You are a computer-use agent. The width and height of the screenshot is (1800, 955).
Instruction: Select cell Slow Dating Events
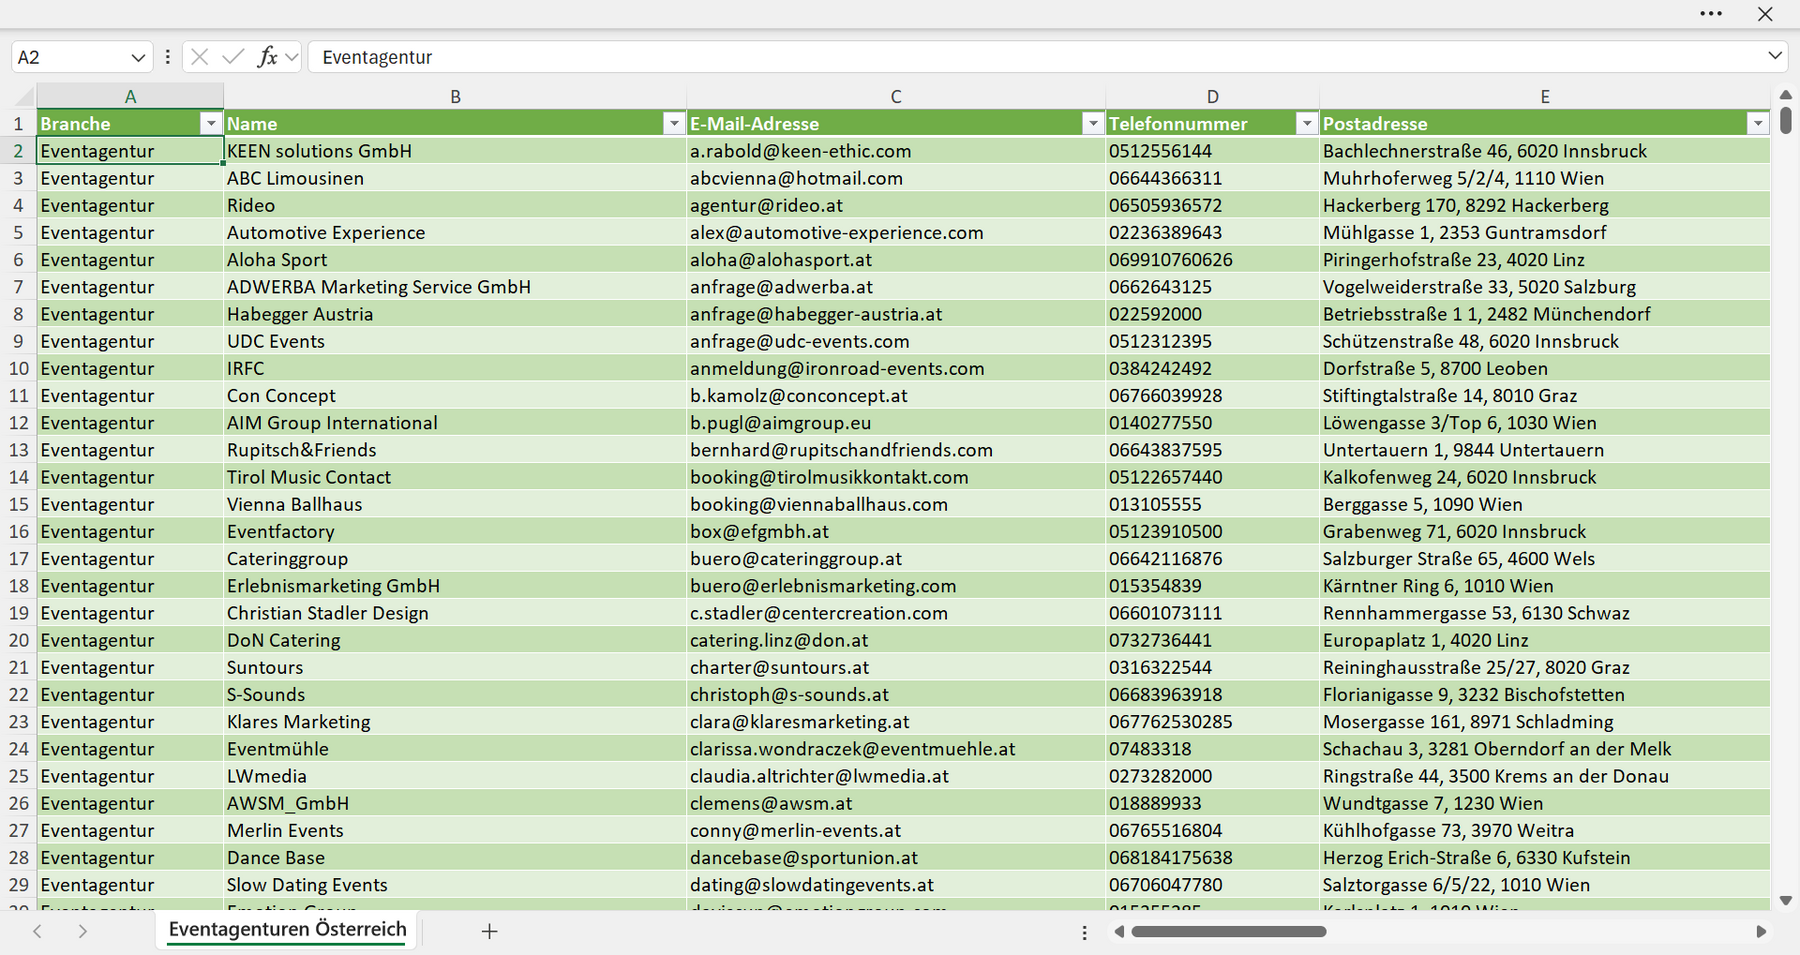pyautogui.click(x=455, y=885)
